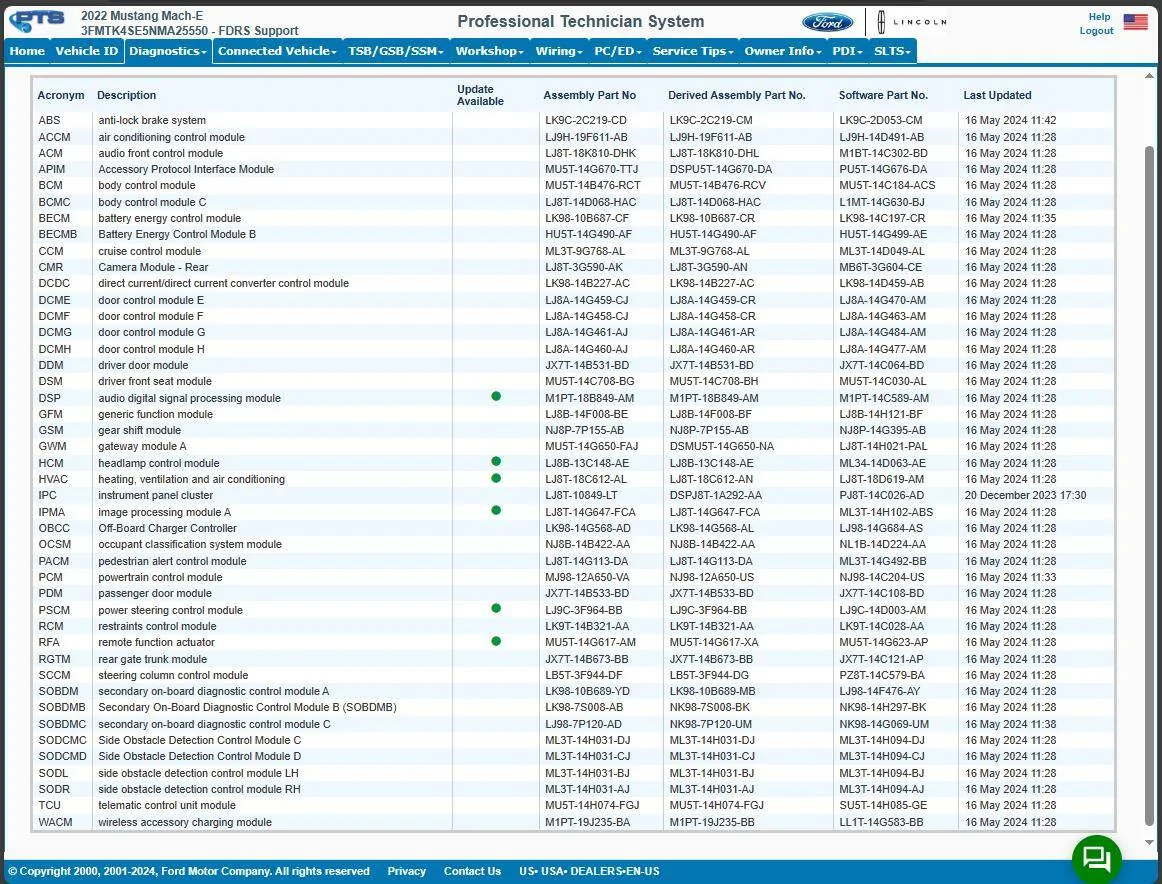Click the IPC date 20 December 2023 17:30
This screenshot has width=1162, height=884.
pos(1026,495)
